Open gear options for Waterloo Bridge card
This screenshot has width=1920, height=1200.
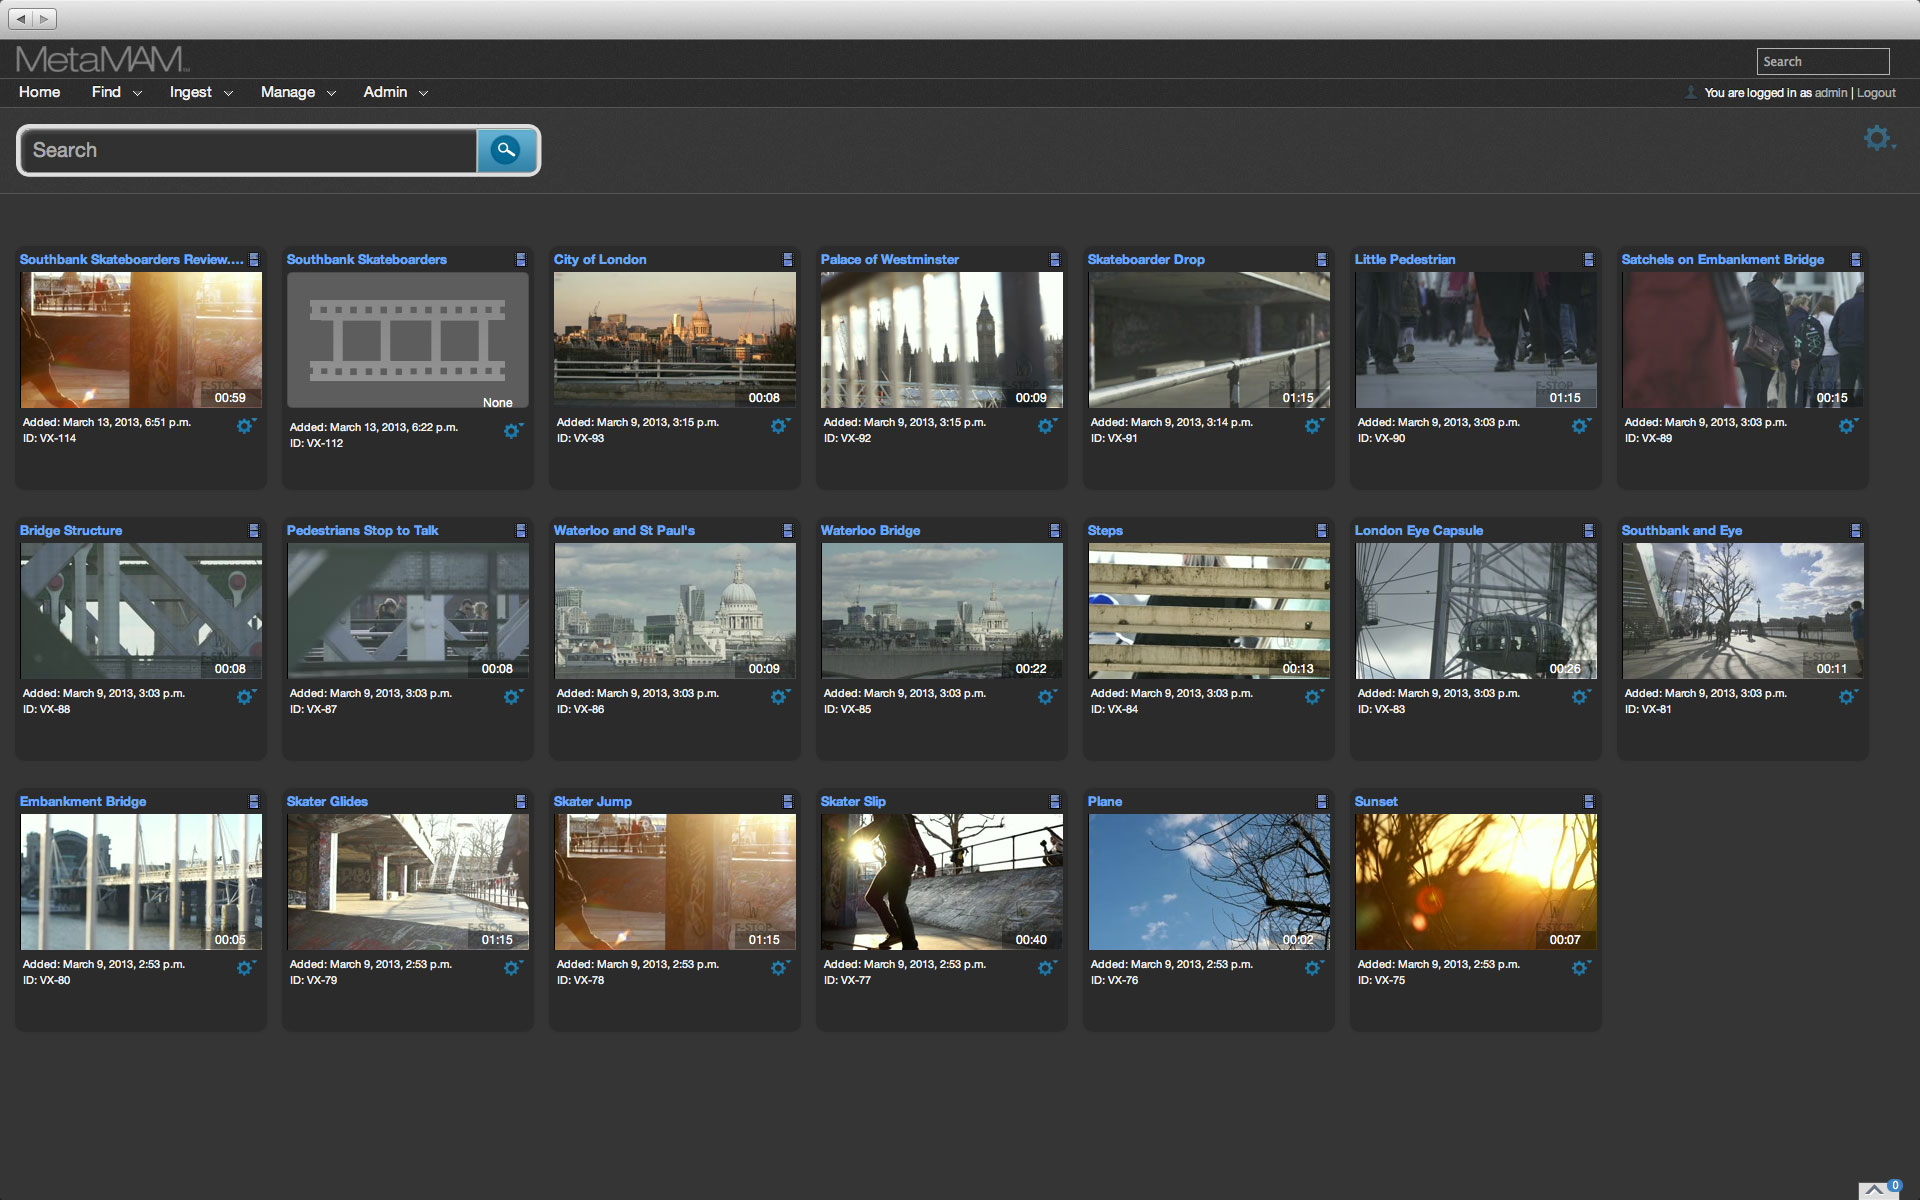1047,697
